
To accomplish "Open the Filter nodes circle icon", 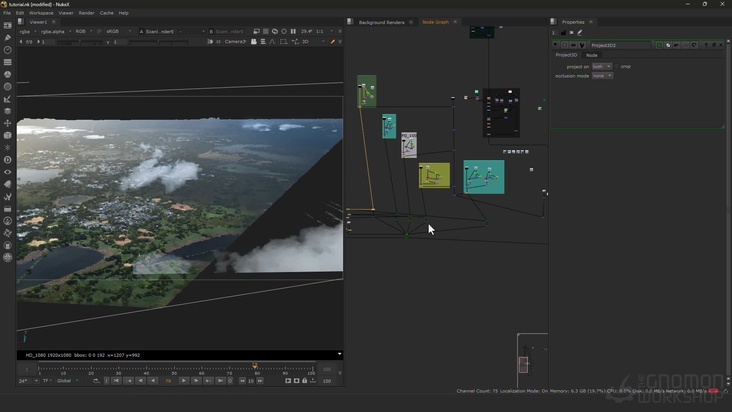I will 7,86.
